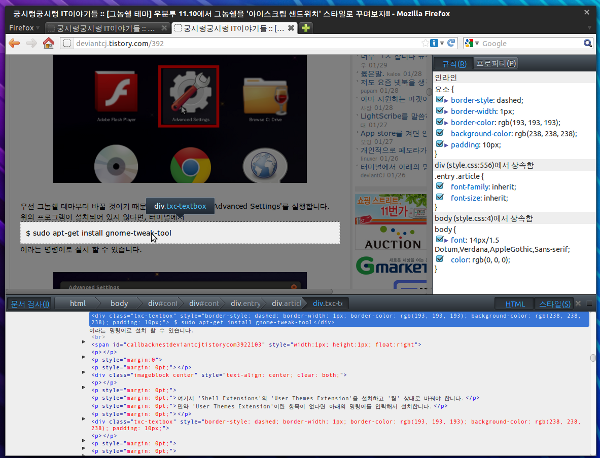
Task: Select the div.article breadcrumb
Action: pyautogui.click(x=286, y=303)
